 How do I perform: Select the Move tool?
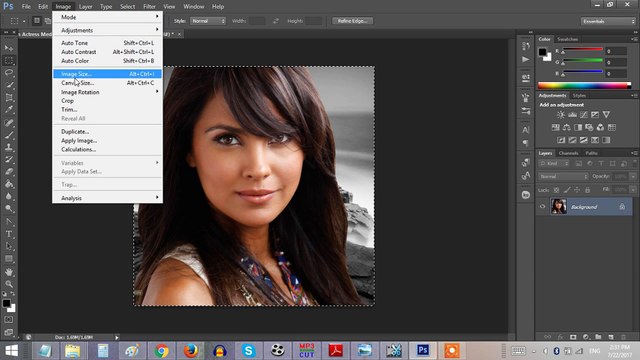(9, 48)
